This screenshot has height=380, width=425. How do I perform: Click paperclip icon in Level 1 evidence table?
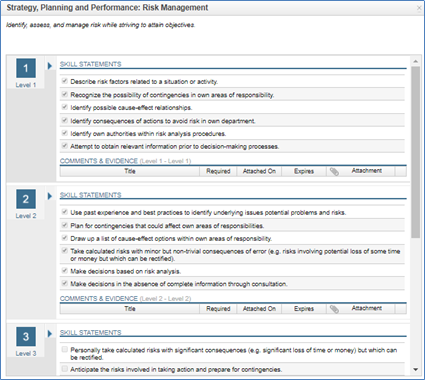click(334, 171)
